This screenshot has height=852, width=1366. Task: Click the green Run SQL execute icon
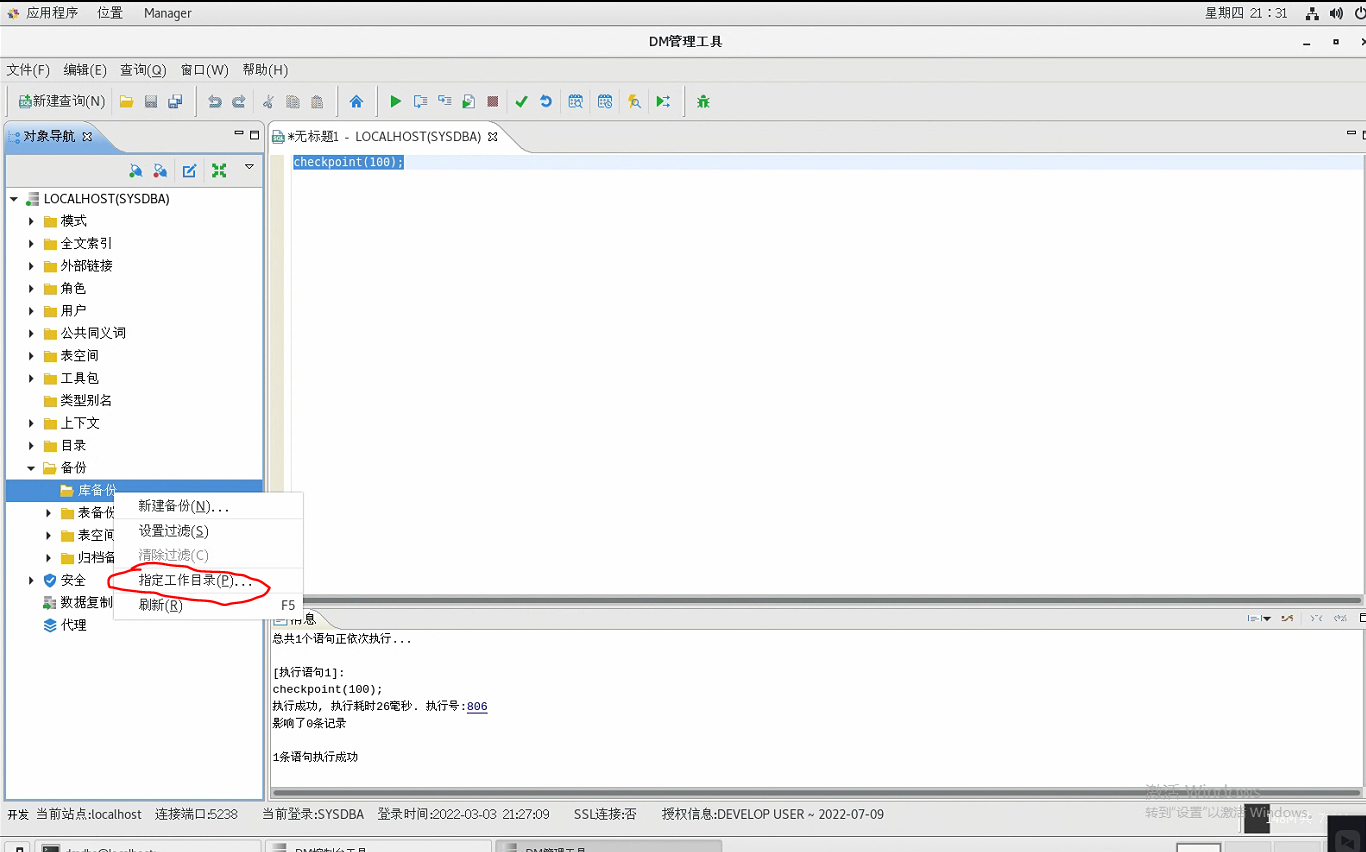[396, 101]
